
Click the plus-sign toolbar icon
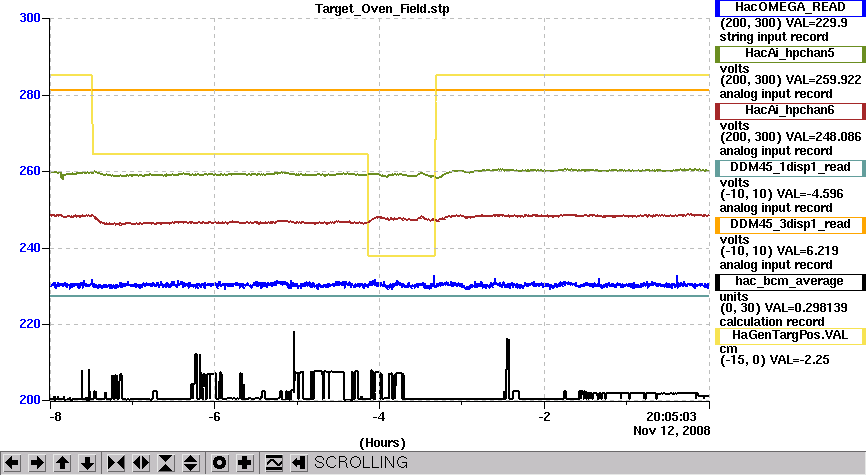point(245,462)
